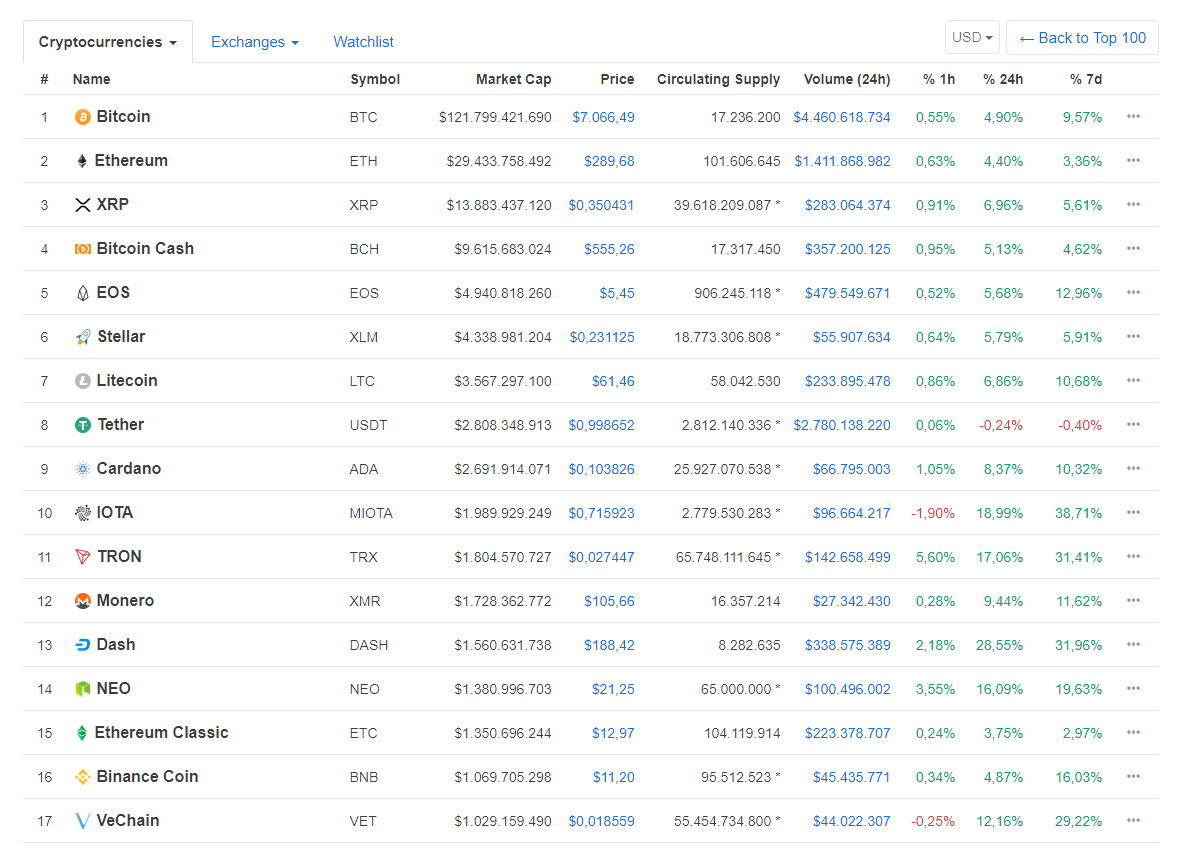The image size is (1184, 844).
Task: Expand the Exchanges dropdown menu
Action: point(254,42)
